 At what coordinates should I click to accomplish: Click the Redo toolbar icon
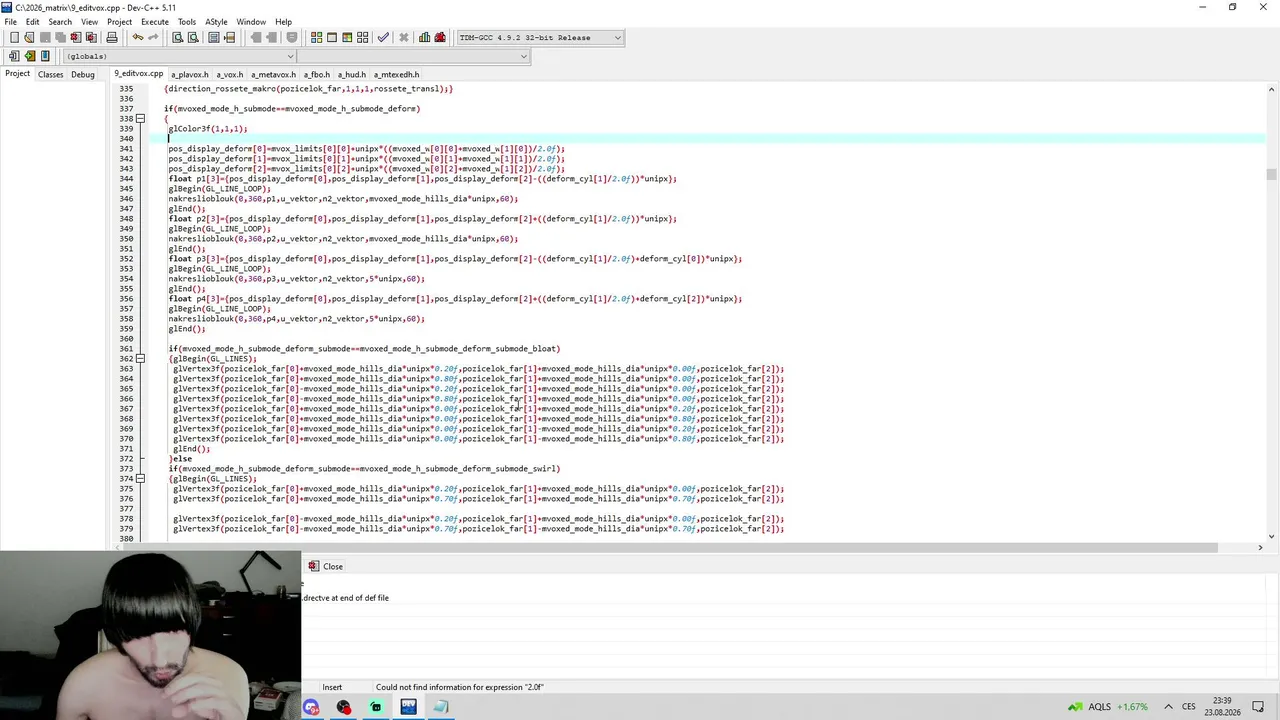point(153,38)
